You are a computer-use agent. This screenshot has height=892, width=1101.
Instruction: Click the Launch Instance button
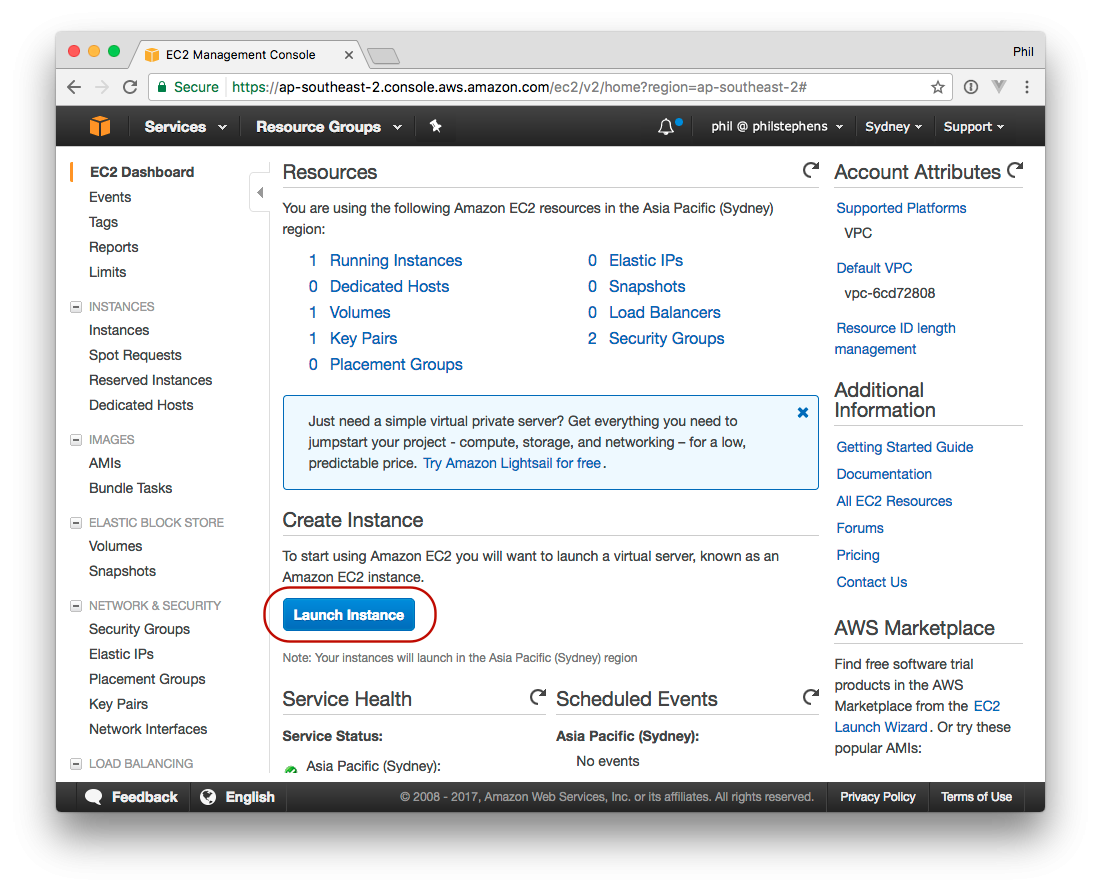click(348, 615)
